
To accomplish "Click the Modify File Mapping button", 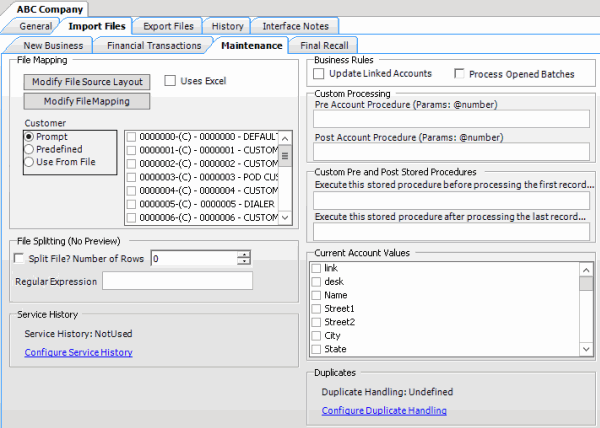I will (x=88, y=101).
